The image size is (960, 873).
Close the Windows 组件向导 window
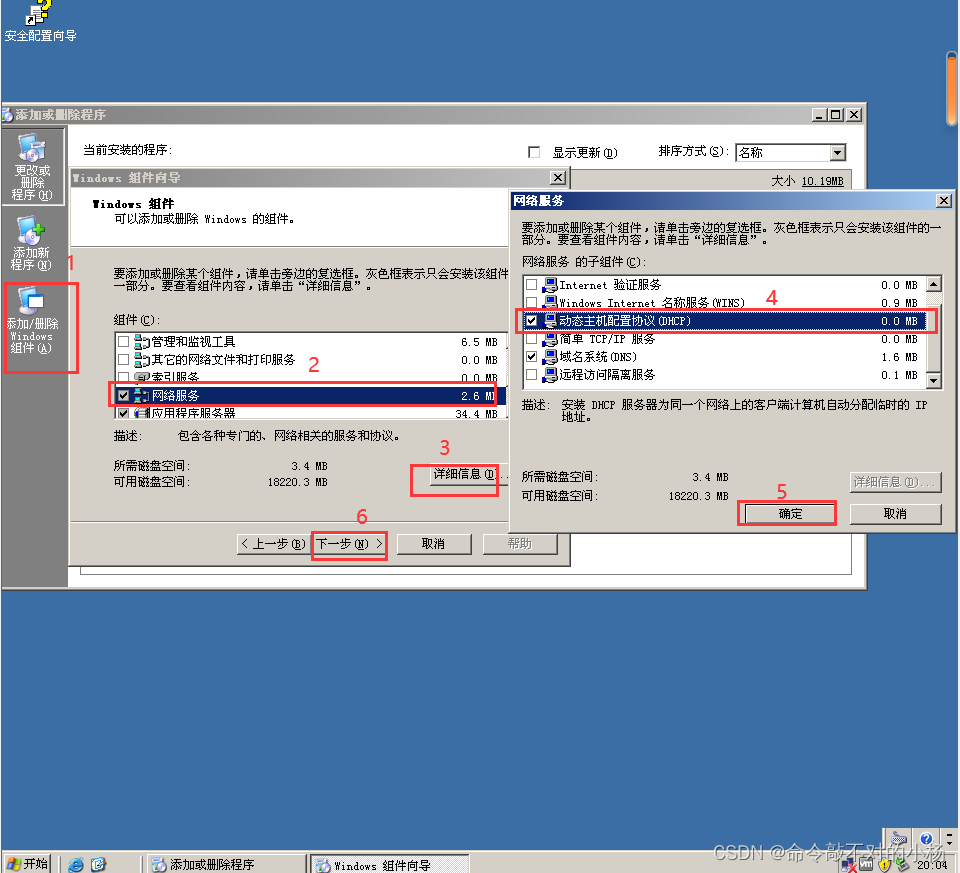pos(557,178)
